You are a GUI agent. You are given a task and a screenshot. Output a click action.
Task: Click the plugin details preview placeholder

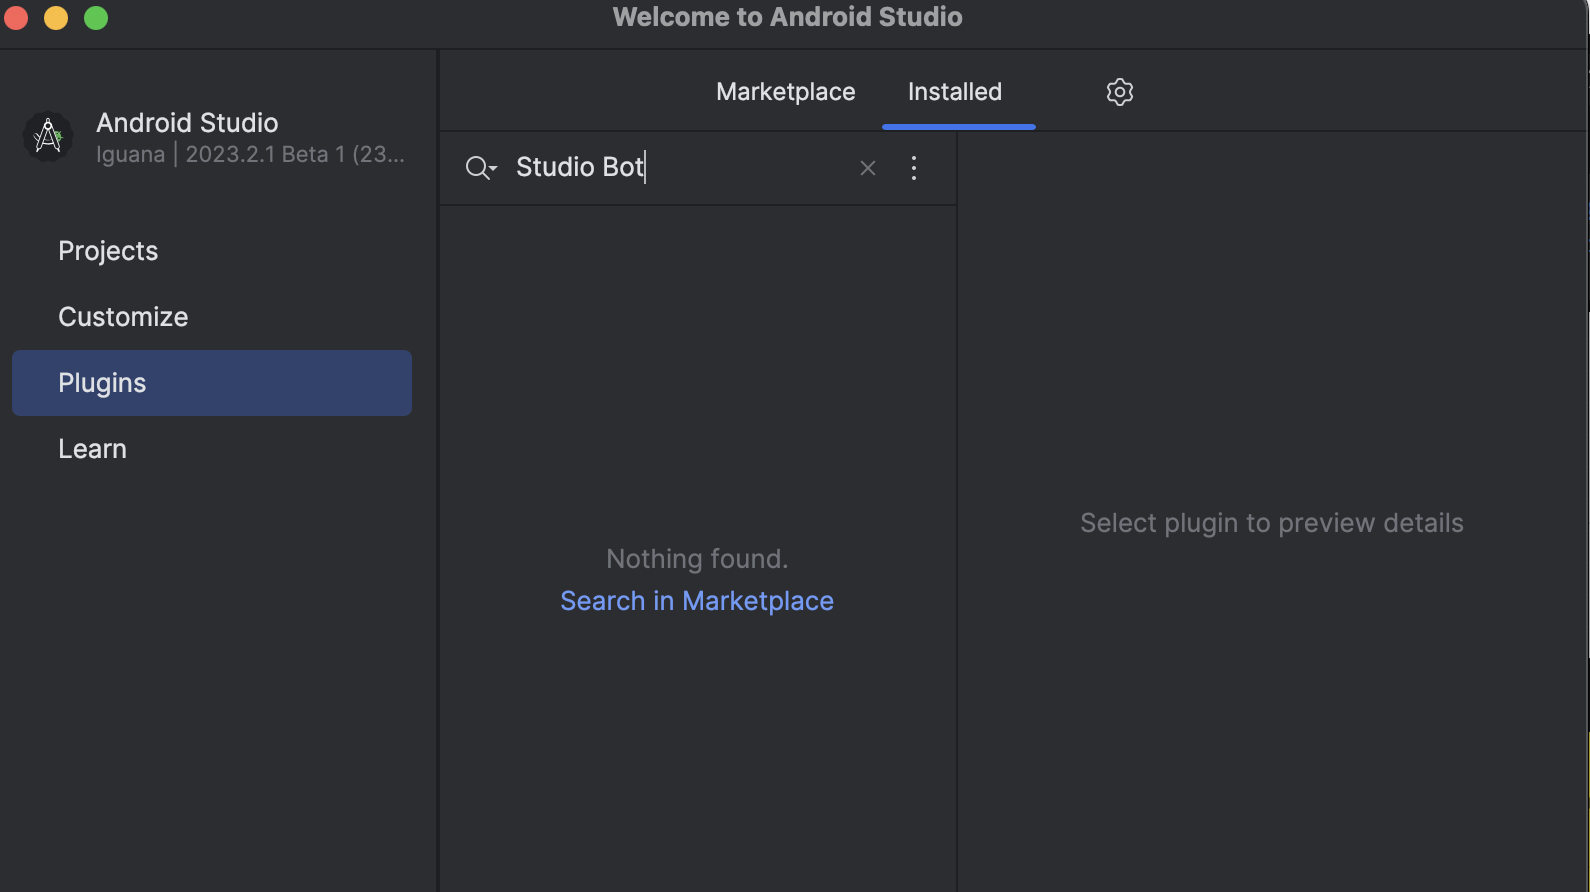[x=1271, y=523]
